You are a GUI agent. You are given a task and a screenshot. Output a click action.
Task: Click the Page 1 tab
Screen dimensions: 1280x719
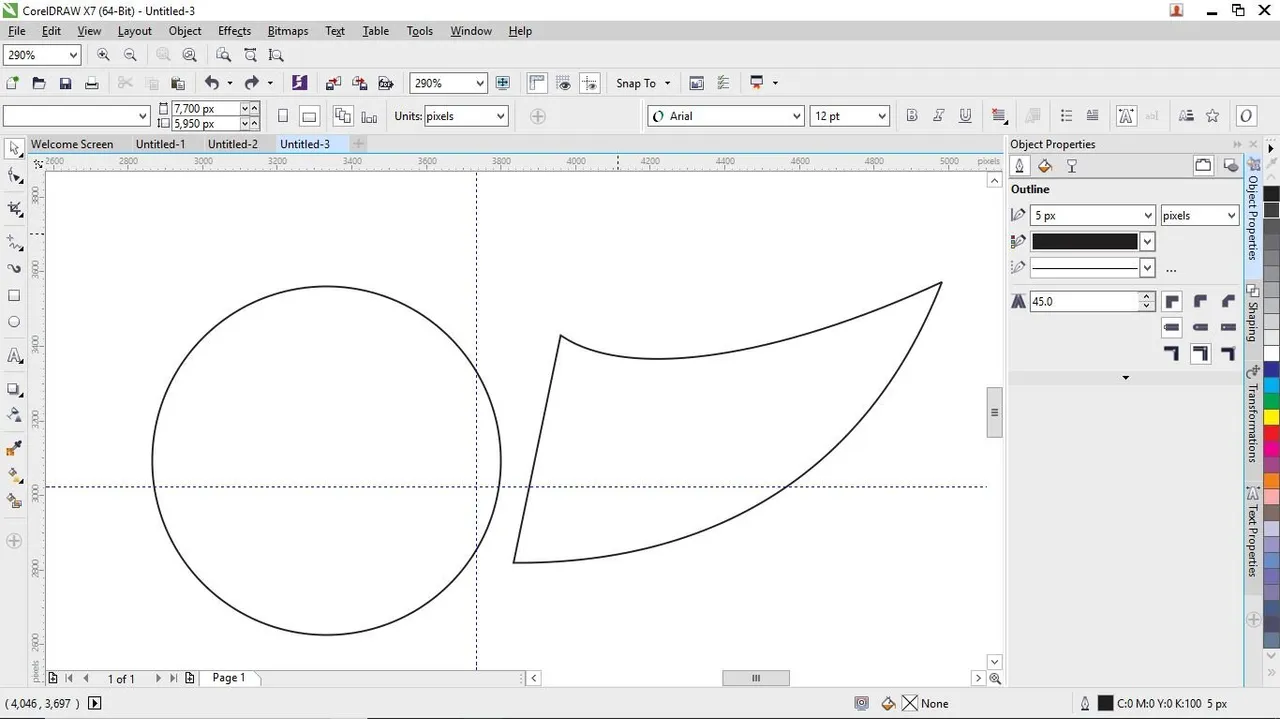(229, 678)
